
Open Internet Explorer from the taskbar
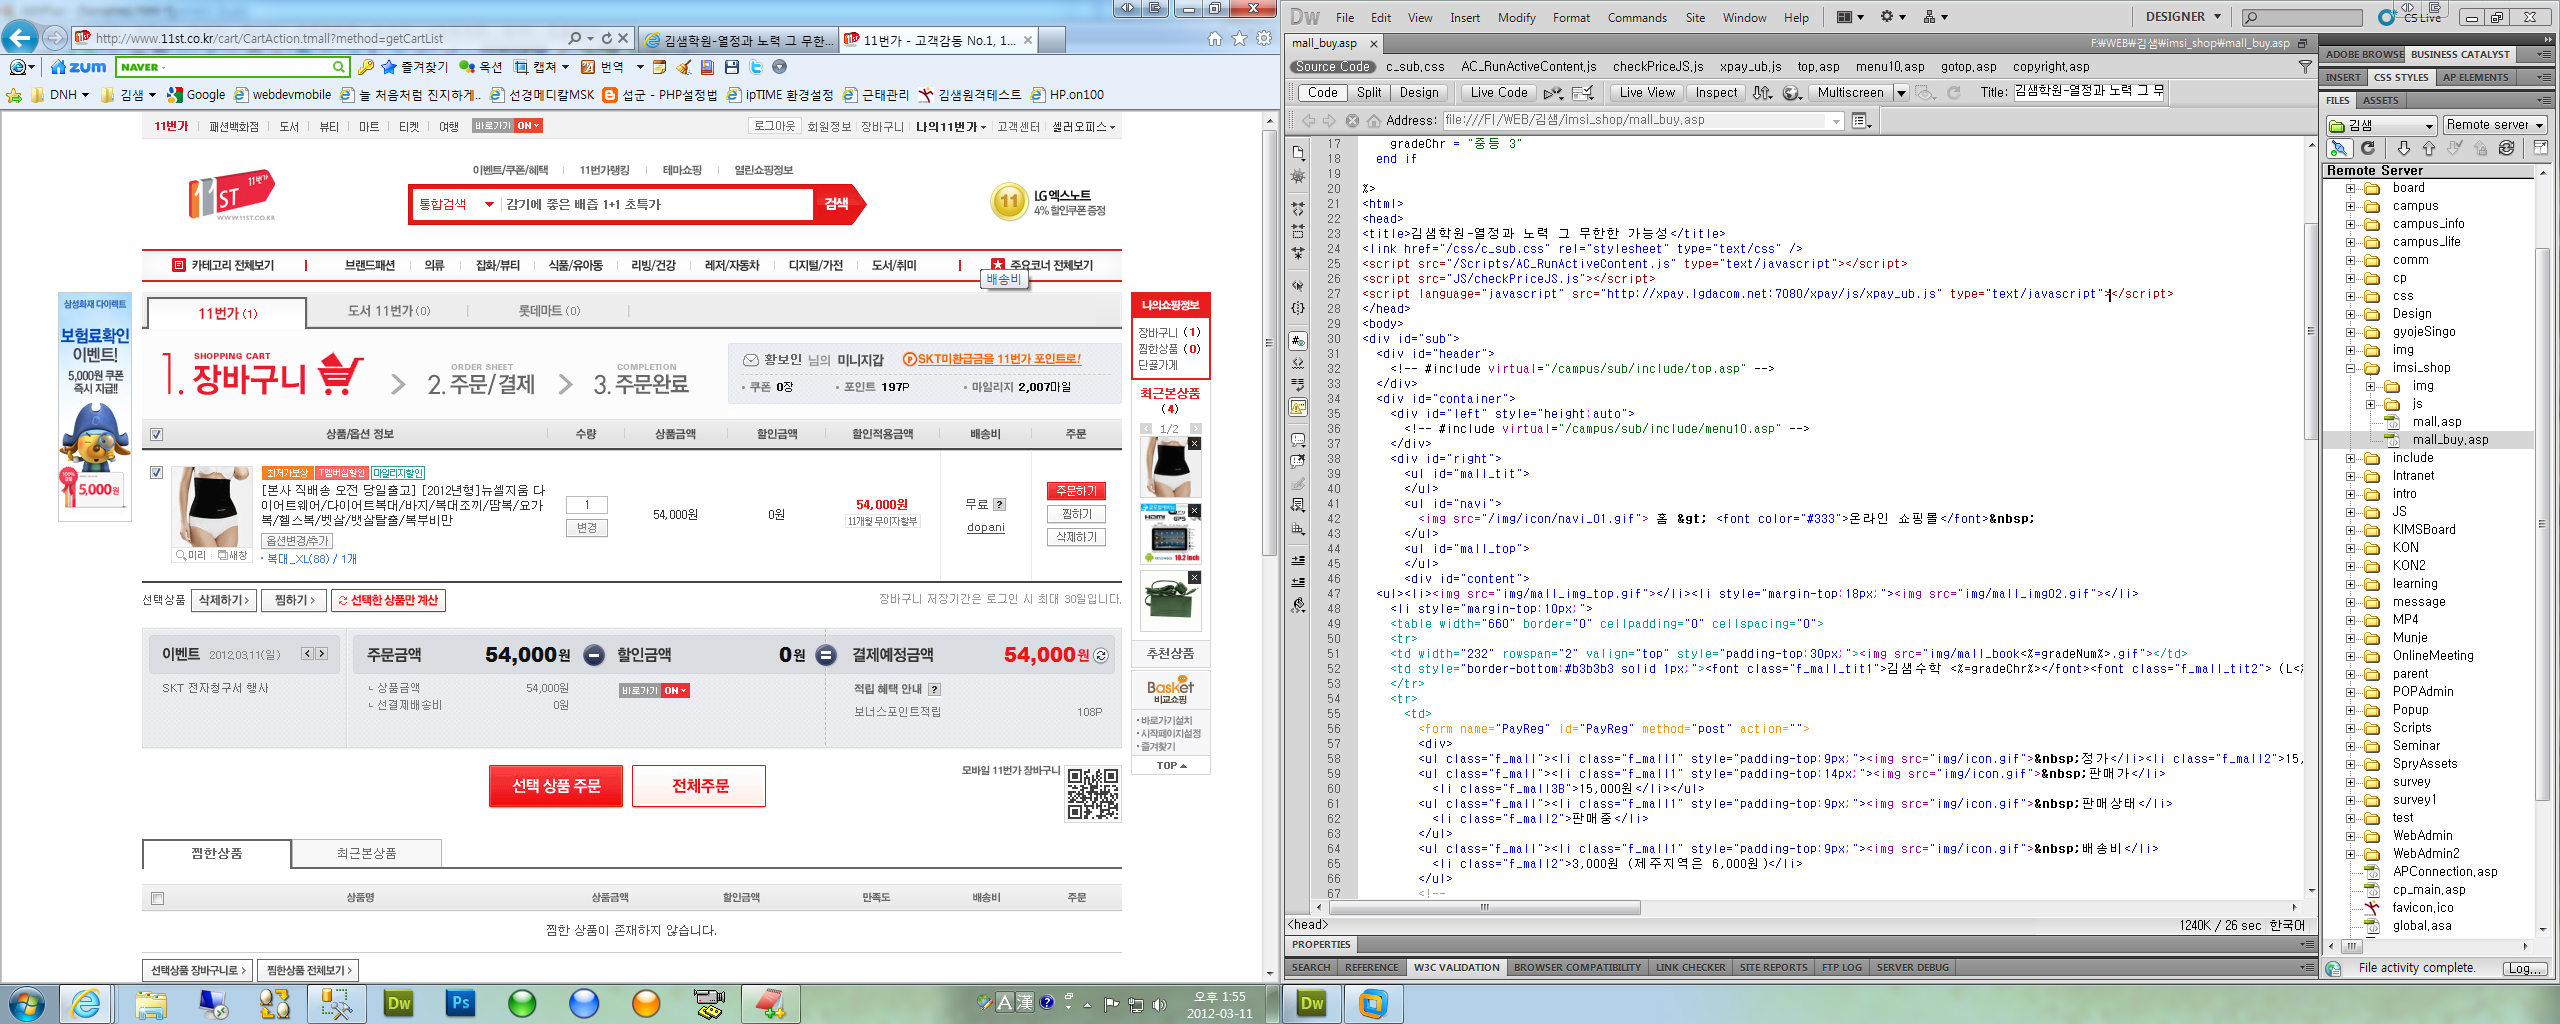(x=87, y=1003)
